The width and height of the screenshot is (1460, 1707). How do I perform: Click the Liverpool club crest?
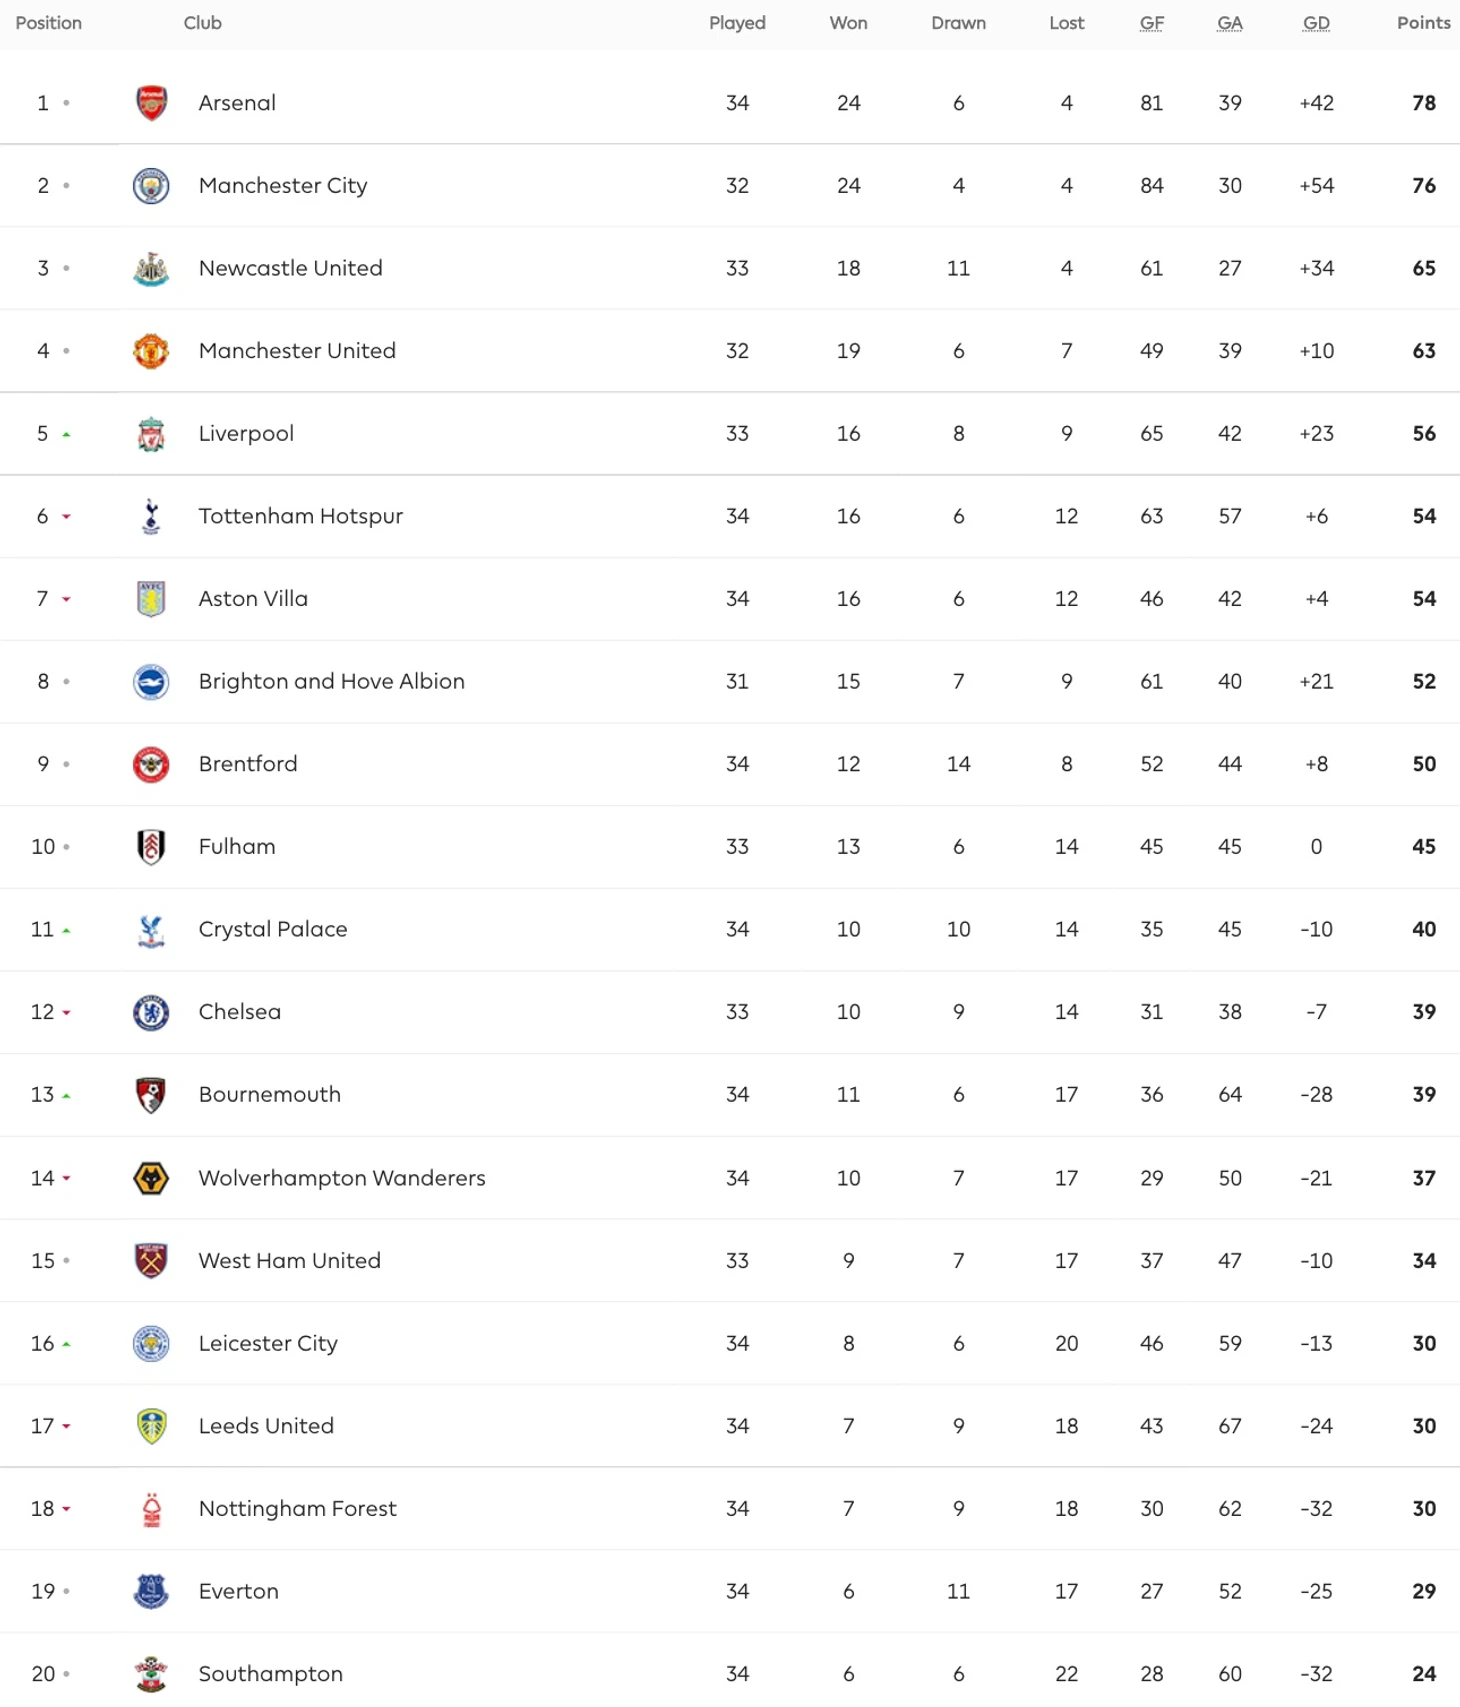pyautogui.click(x=151, y=434)
